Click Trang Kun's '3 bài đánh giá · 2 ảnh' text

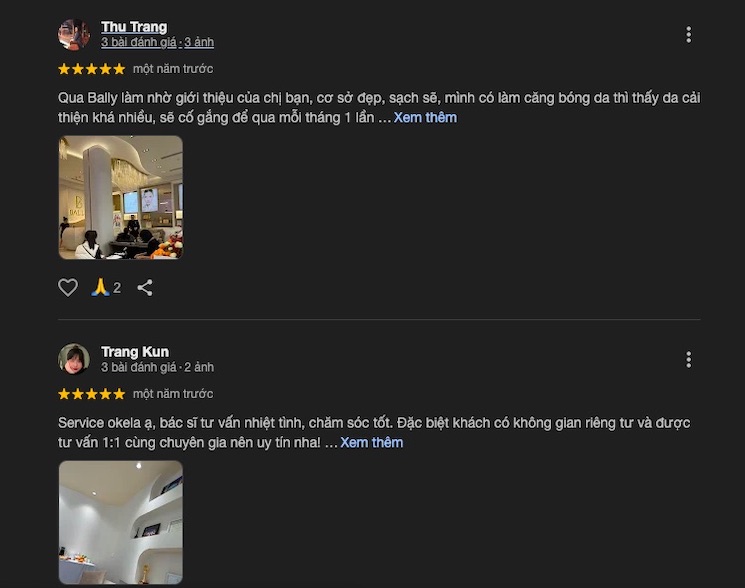coord(157,367)
